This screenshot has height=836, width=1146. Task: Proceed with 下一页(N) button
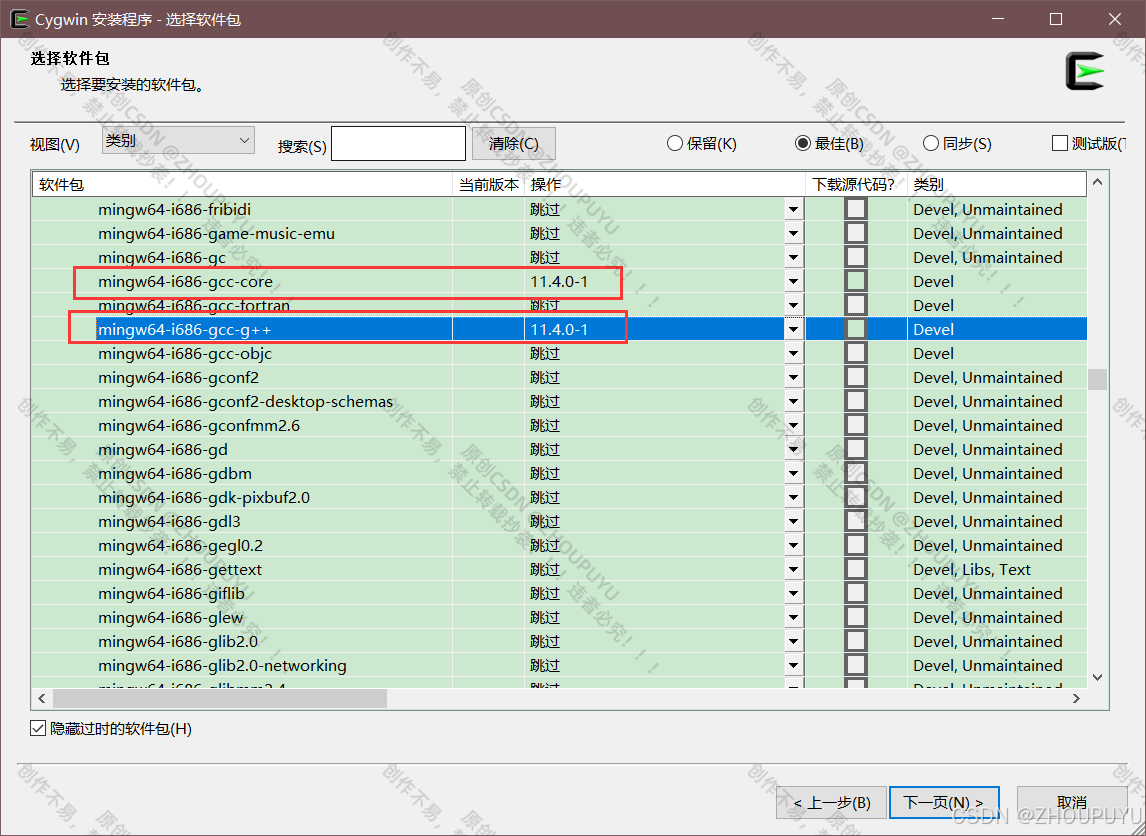click(944, 803)
